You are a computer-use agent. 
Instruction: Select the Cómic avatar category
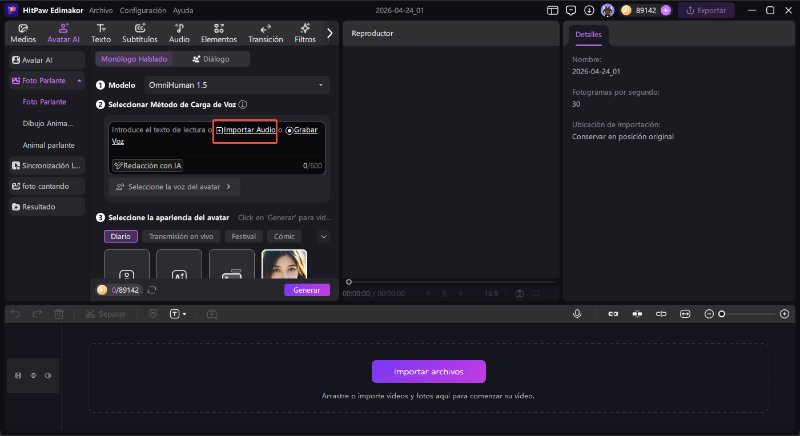[284, 236]
